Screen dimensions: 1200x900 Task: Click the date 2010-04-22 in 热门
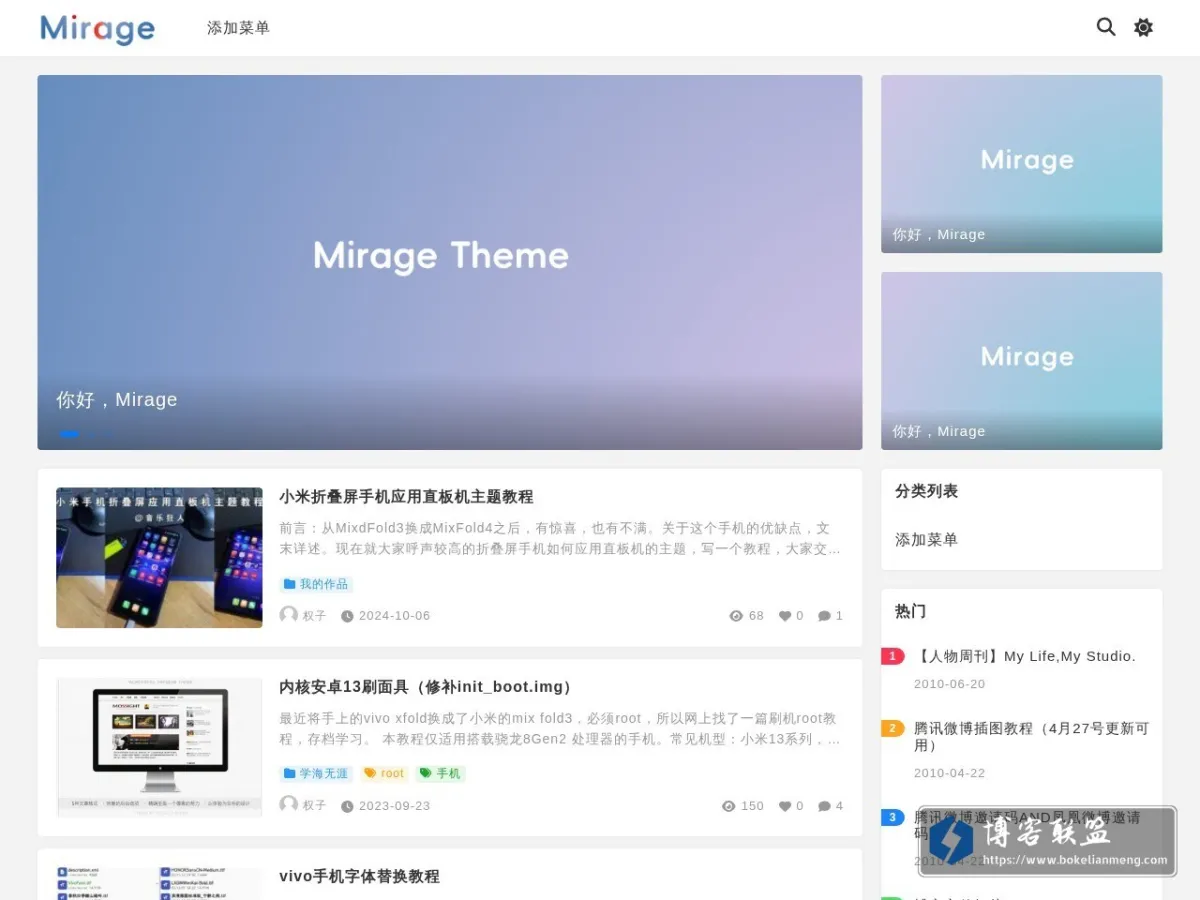(x=949, y=773)
